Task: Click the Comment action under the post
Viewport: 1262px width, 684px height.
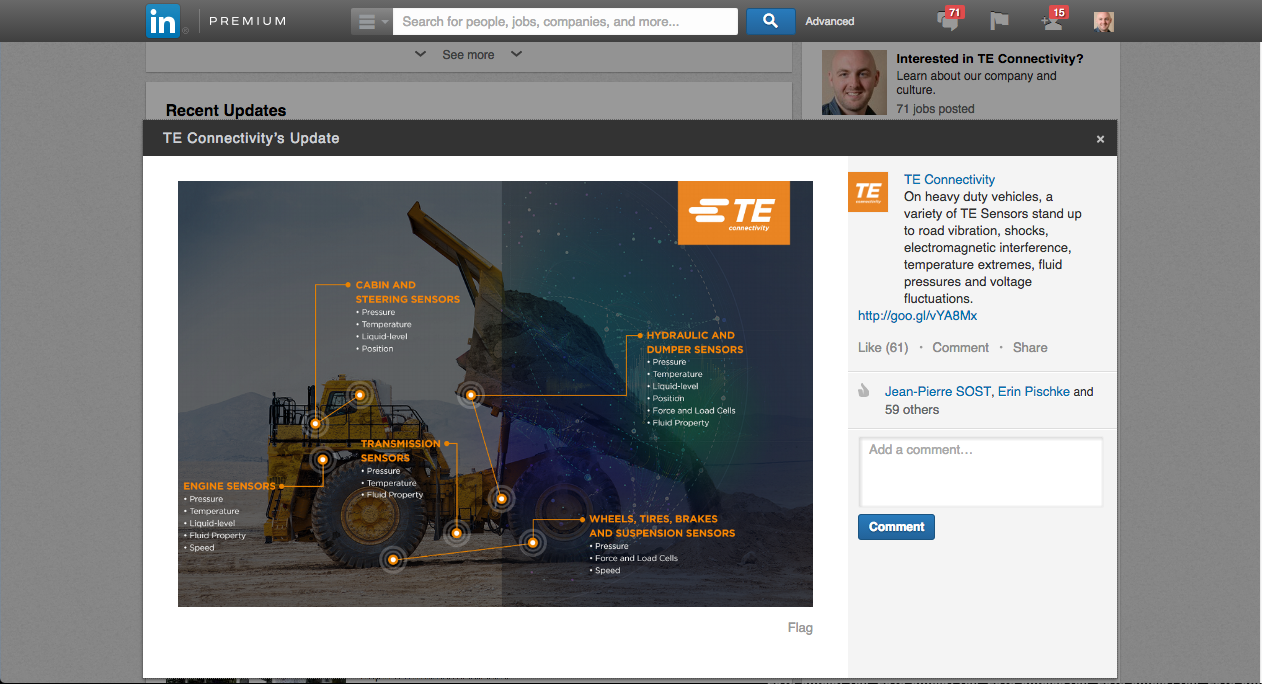Action: tap(960, 348)
